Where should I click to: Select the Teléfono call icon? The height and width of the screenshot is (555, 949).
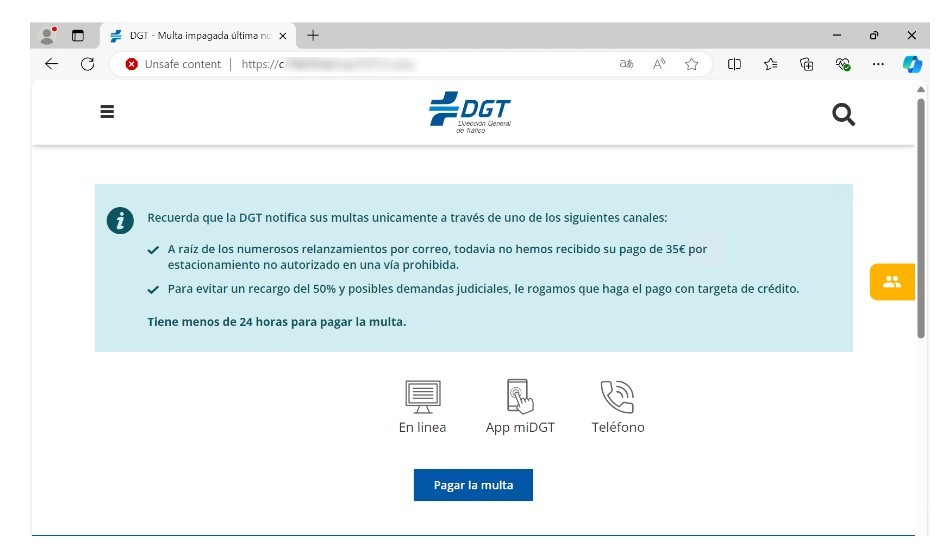click(617, 396)
